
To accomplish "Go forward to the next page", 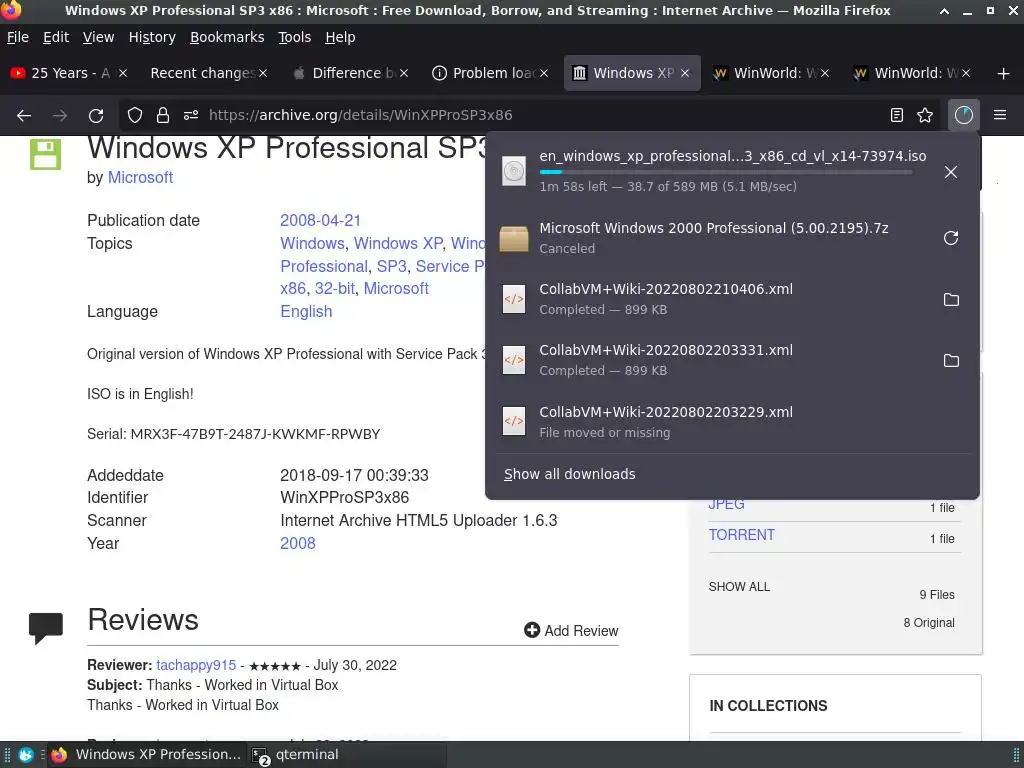I will pyautogui.click(x=60, y=116).
